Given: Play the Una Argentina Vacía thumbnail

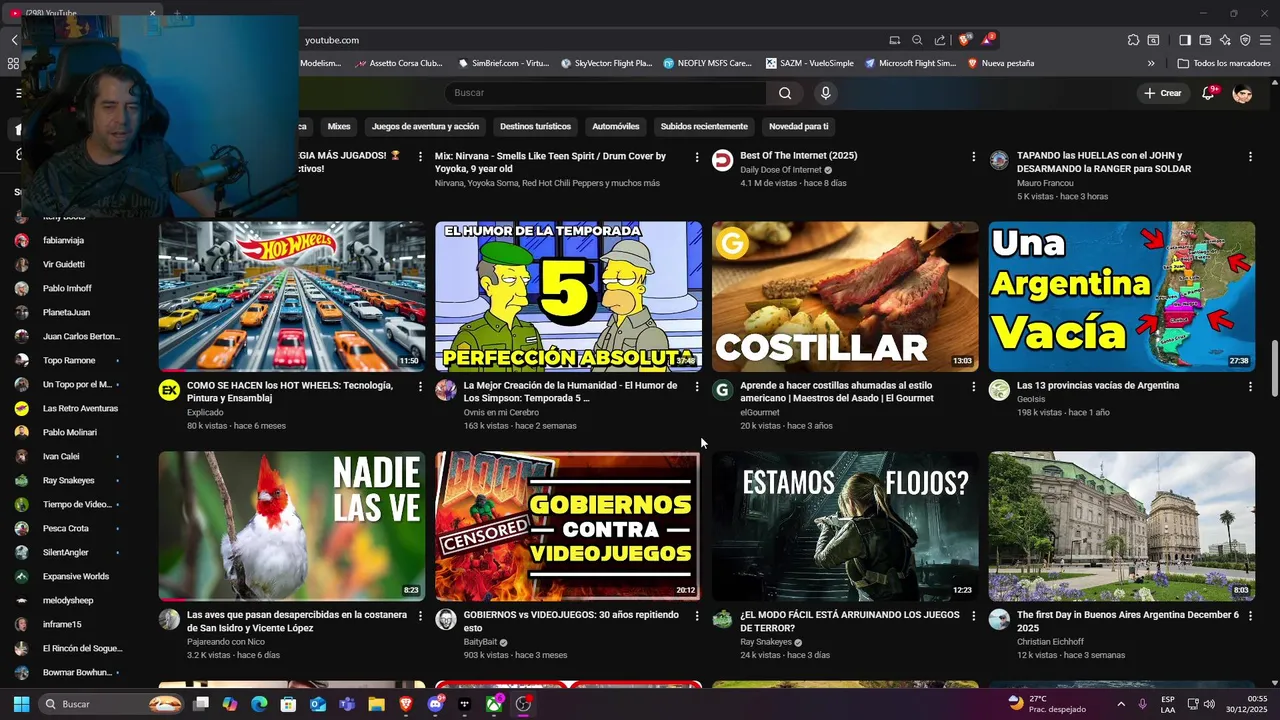Looking at the screenshot, I should (x=1122, y=297).
